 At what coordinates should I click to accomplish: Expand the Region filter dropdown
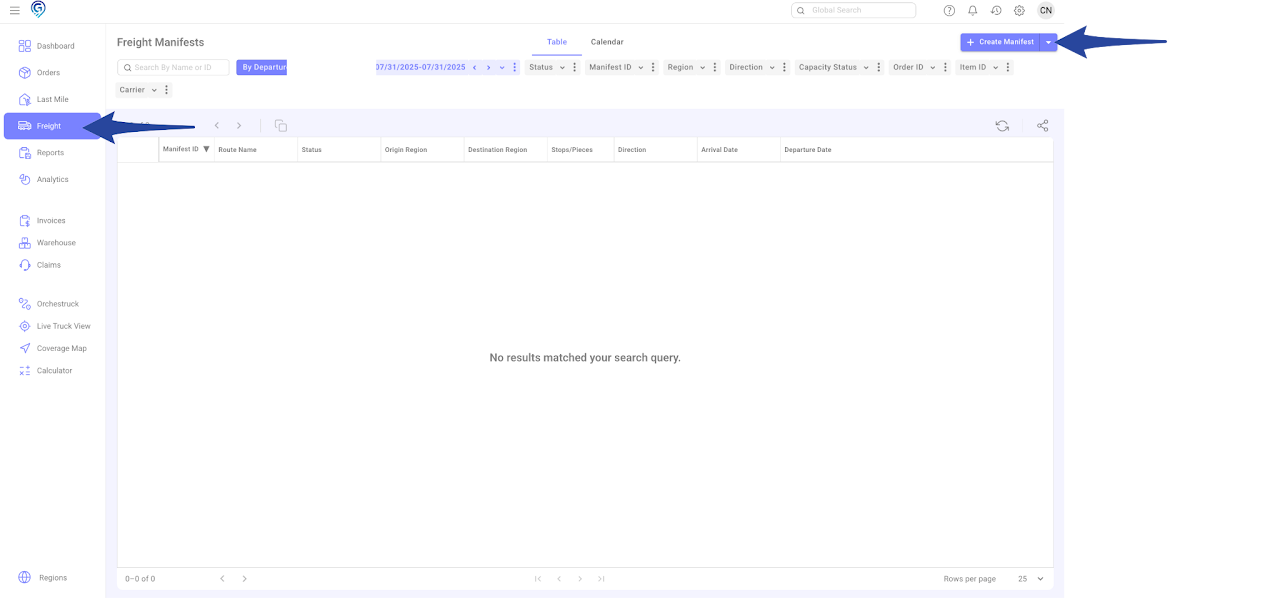[x=702, y=68]
